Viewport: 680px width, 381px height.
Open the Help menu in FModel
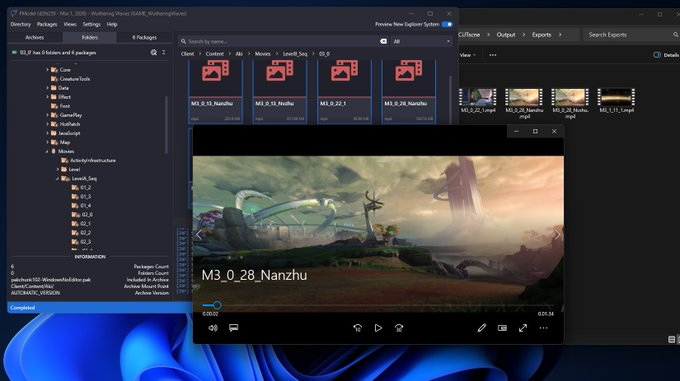point(112,24)
